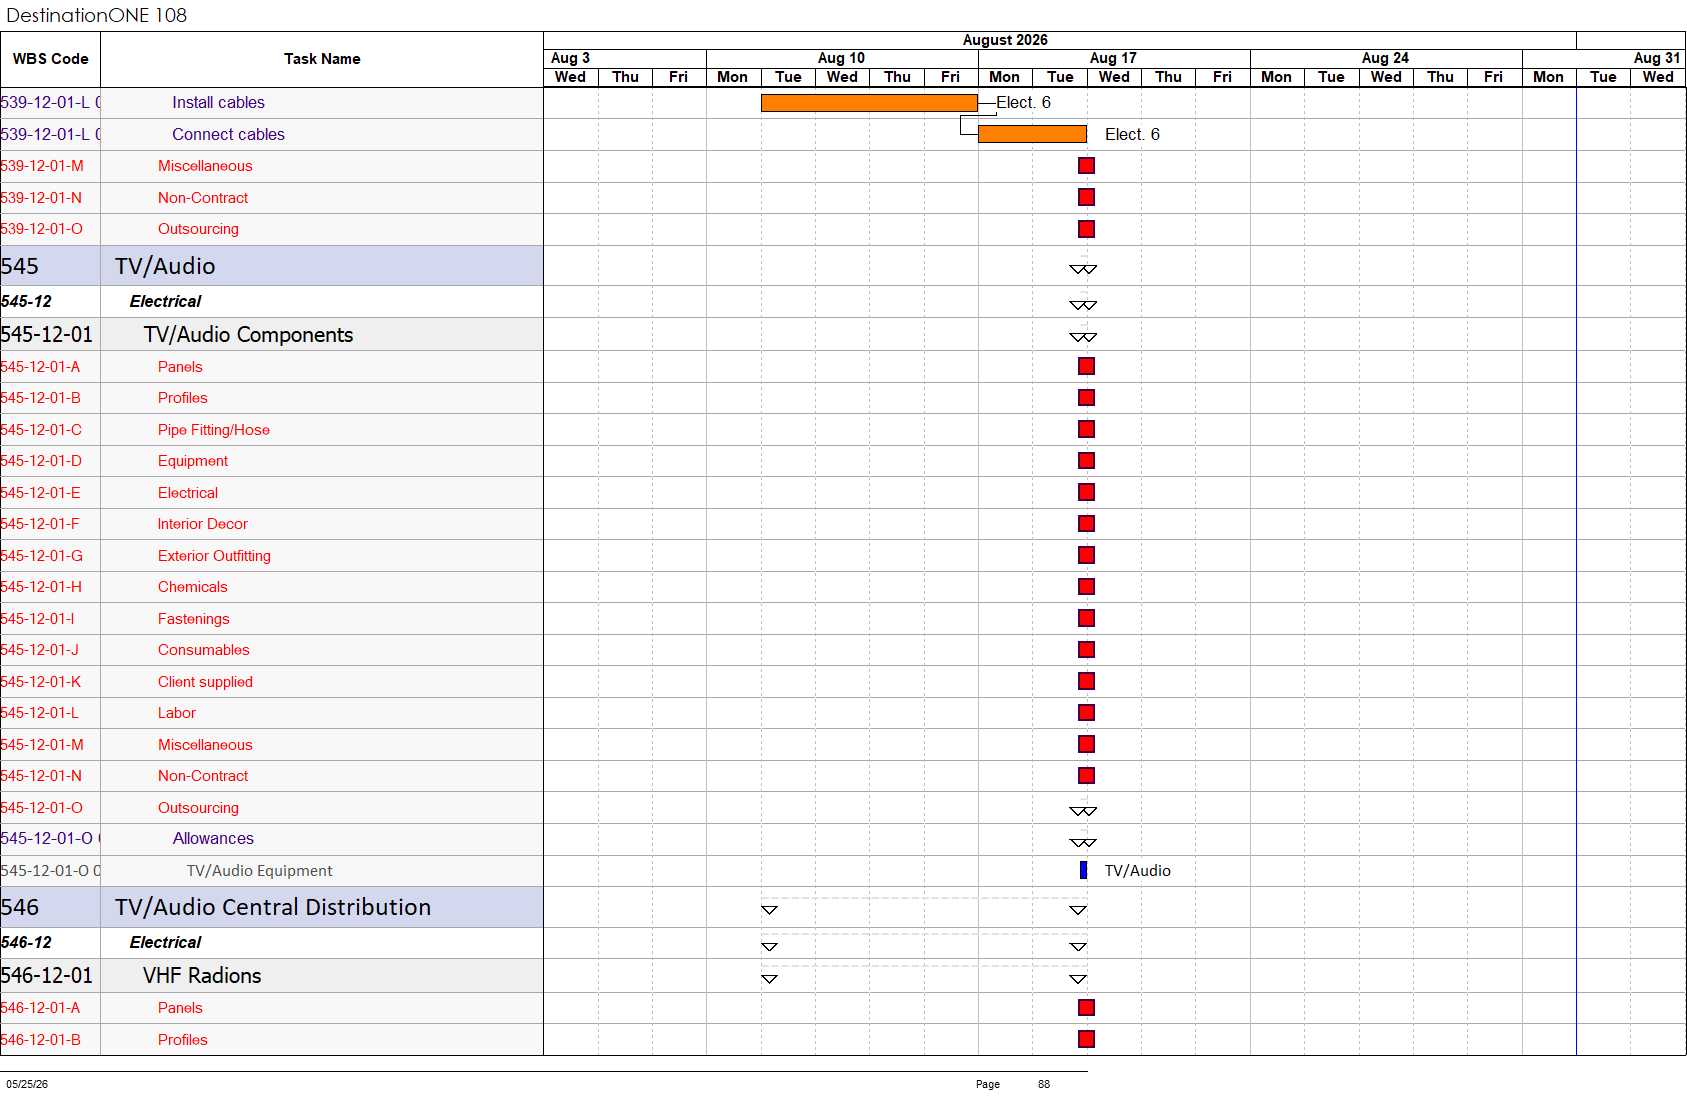Click the Elect. 6 label beside Connect cables
The width and height of the screenshot is (1687, 1097).
pyautogui.click(x=1132, y=134)
